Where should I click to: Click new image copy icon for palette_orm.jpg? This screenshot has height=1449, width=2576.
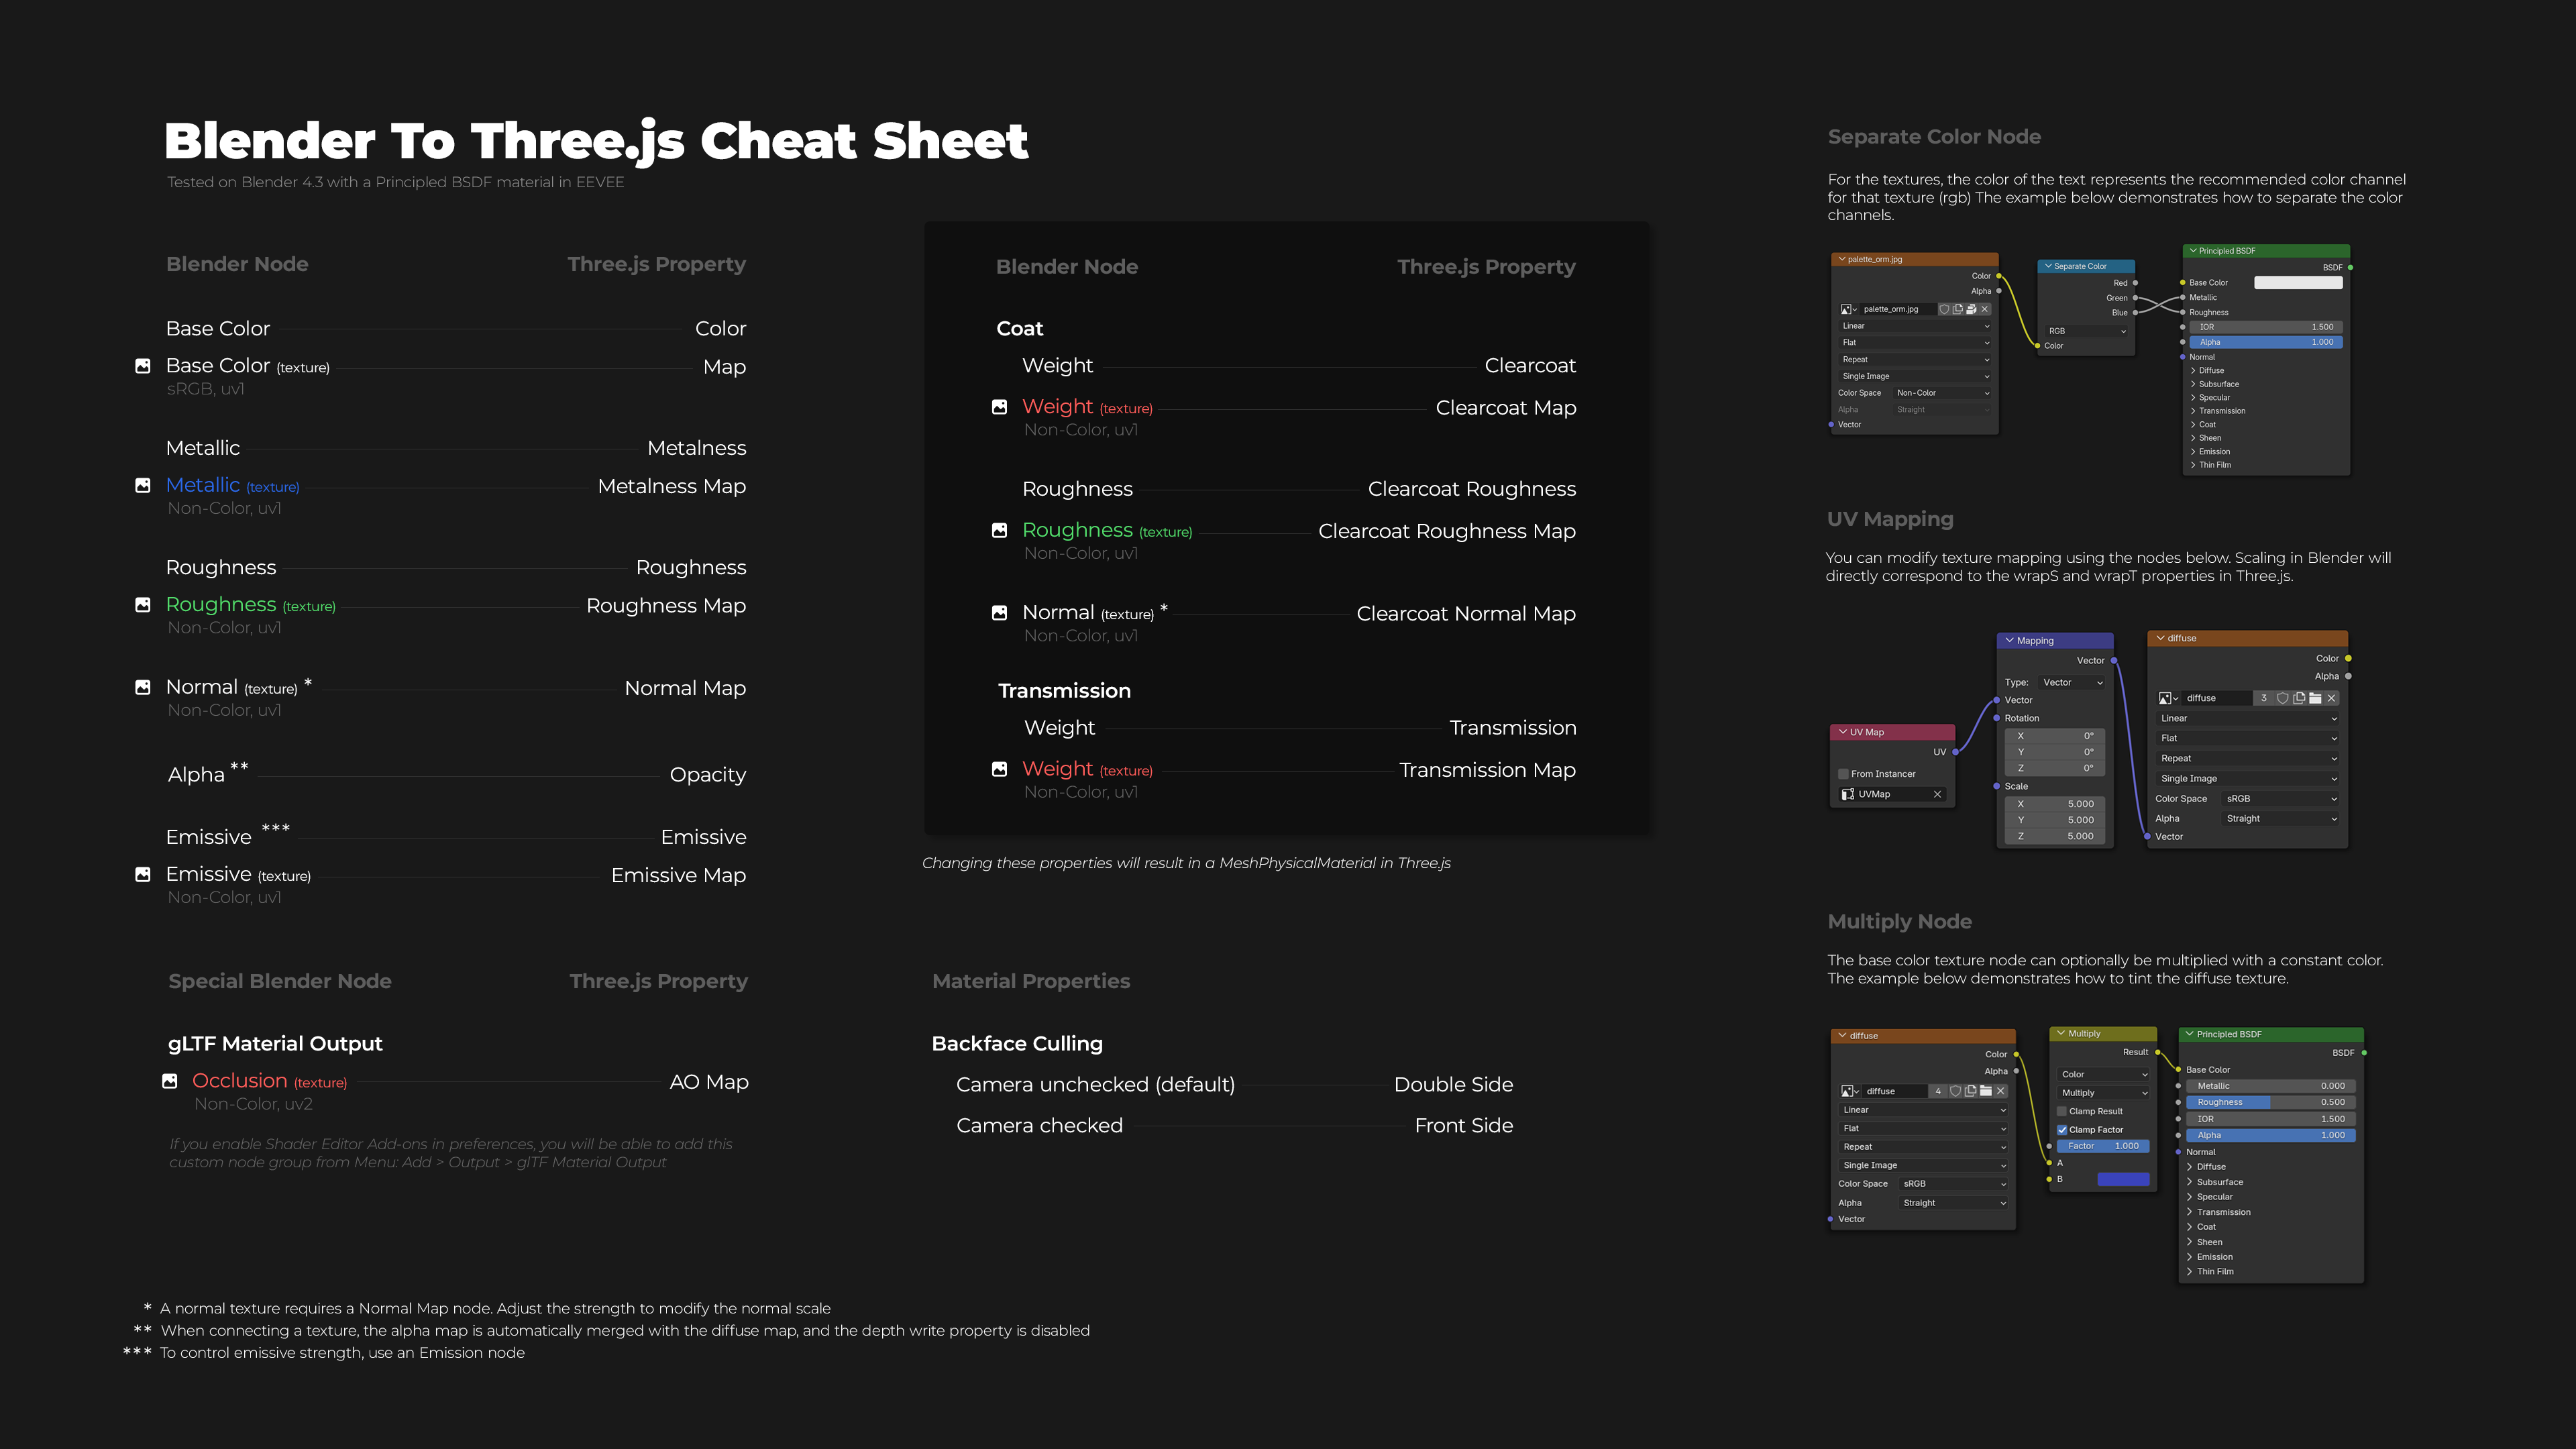1958,309
